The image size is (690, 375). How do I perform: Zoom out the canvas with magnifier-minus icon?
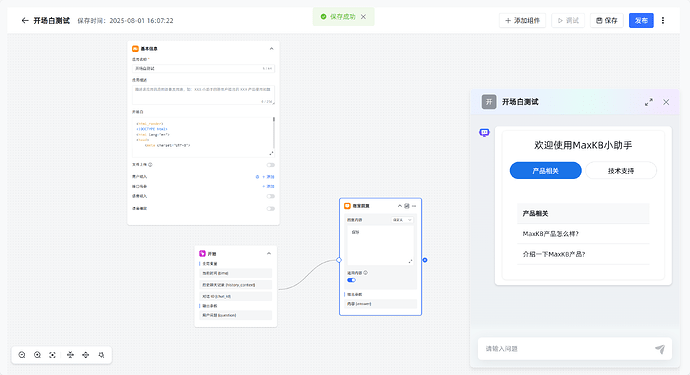(x=22, y=355)
